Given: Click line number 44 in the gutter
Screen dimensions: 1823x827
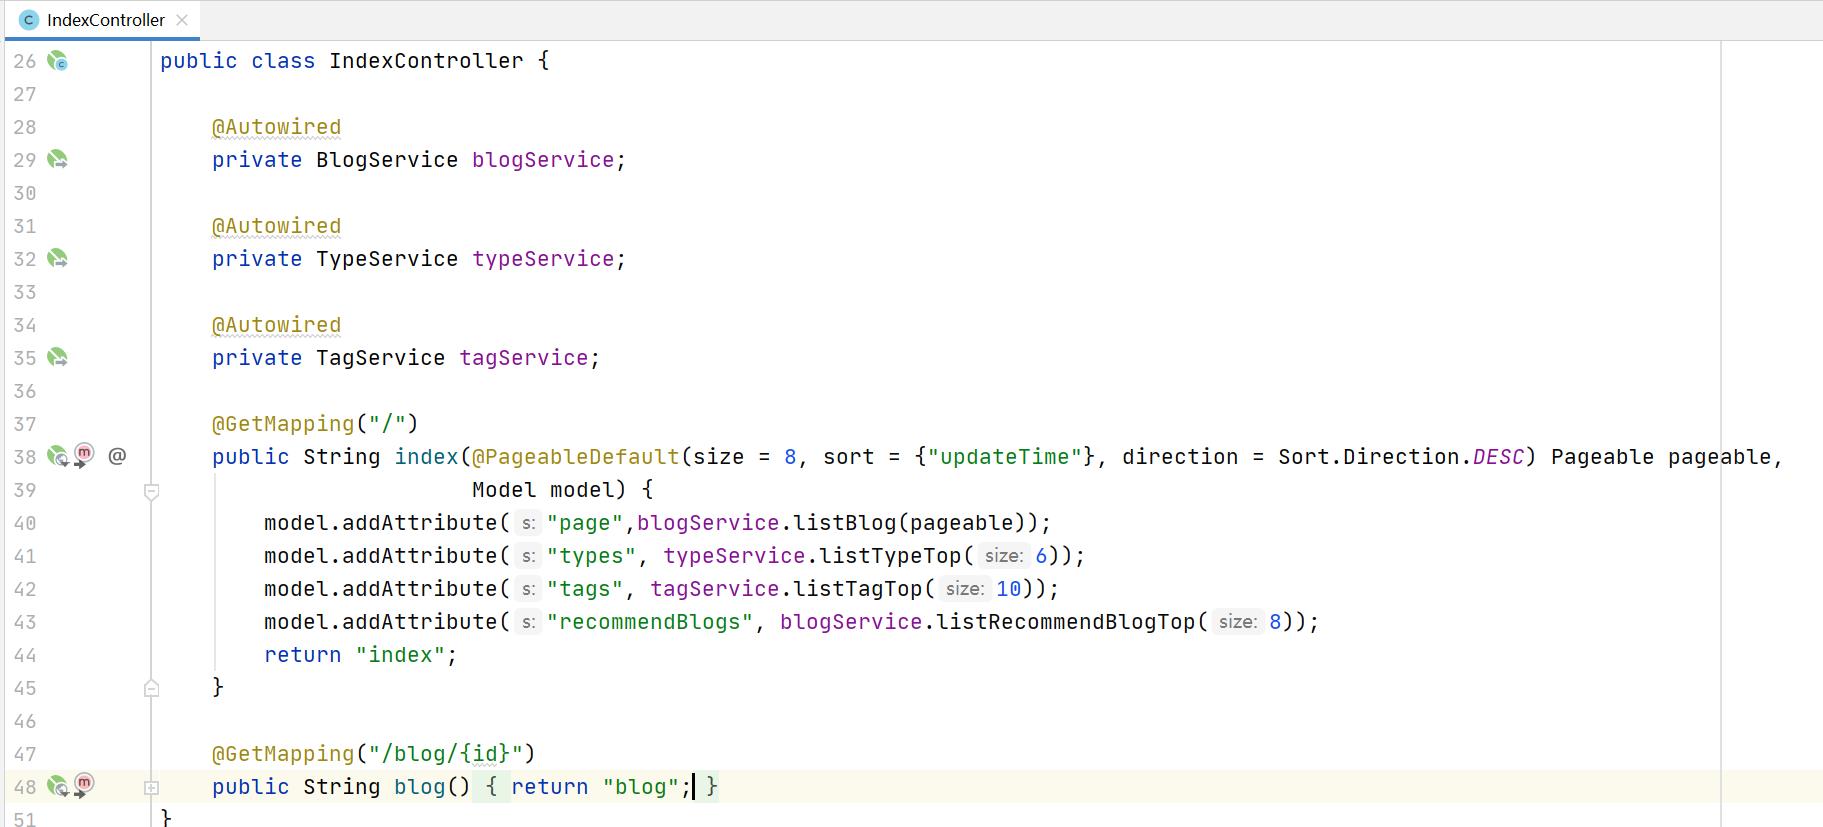Looking at the screenshot, I should [x=25, y=656].
